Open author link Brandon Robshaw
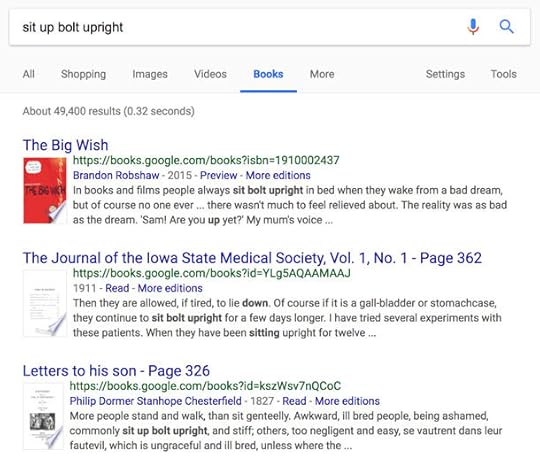The image size is (540, 462). coord(116,175)
